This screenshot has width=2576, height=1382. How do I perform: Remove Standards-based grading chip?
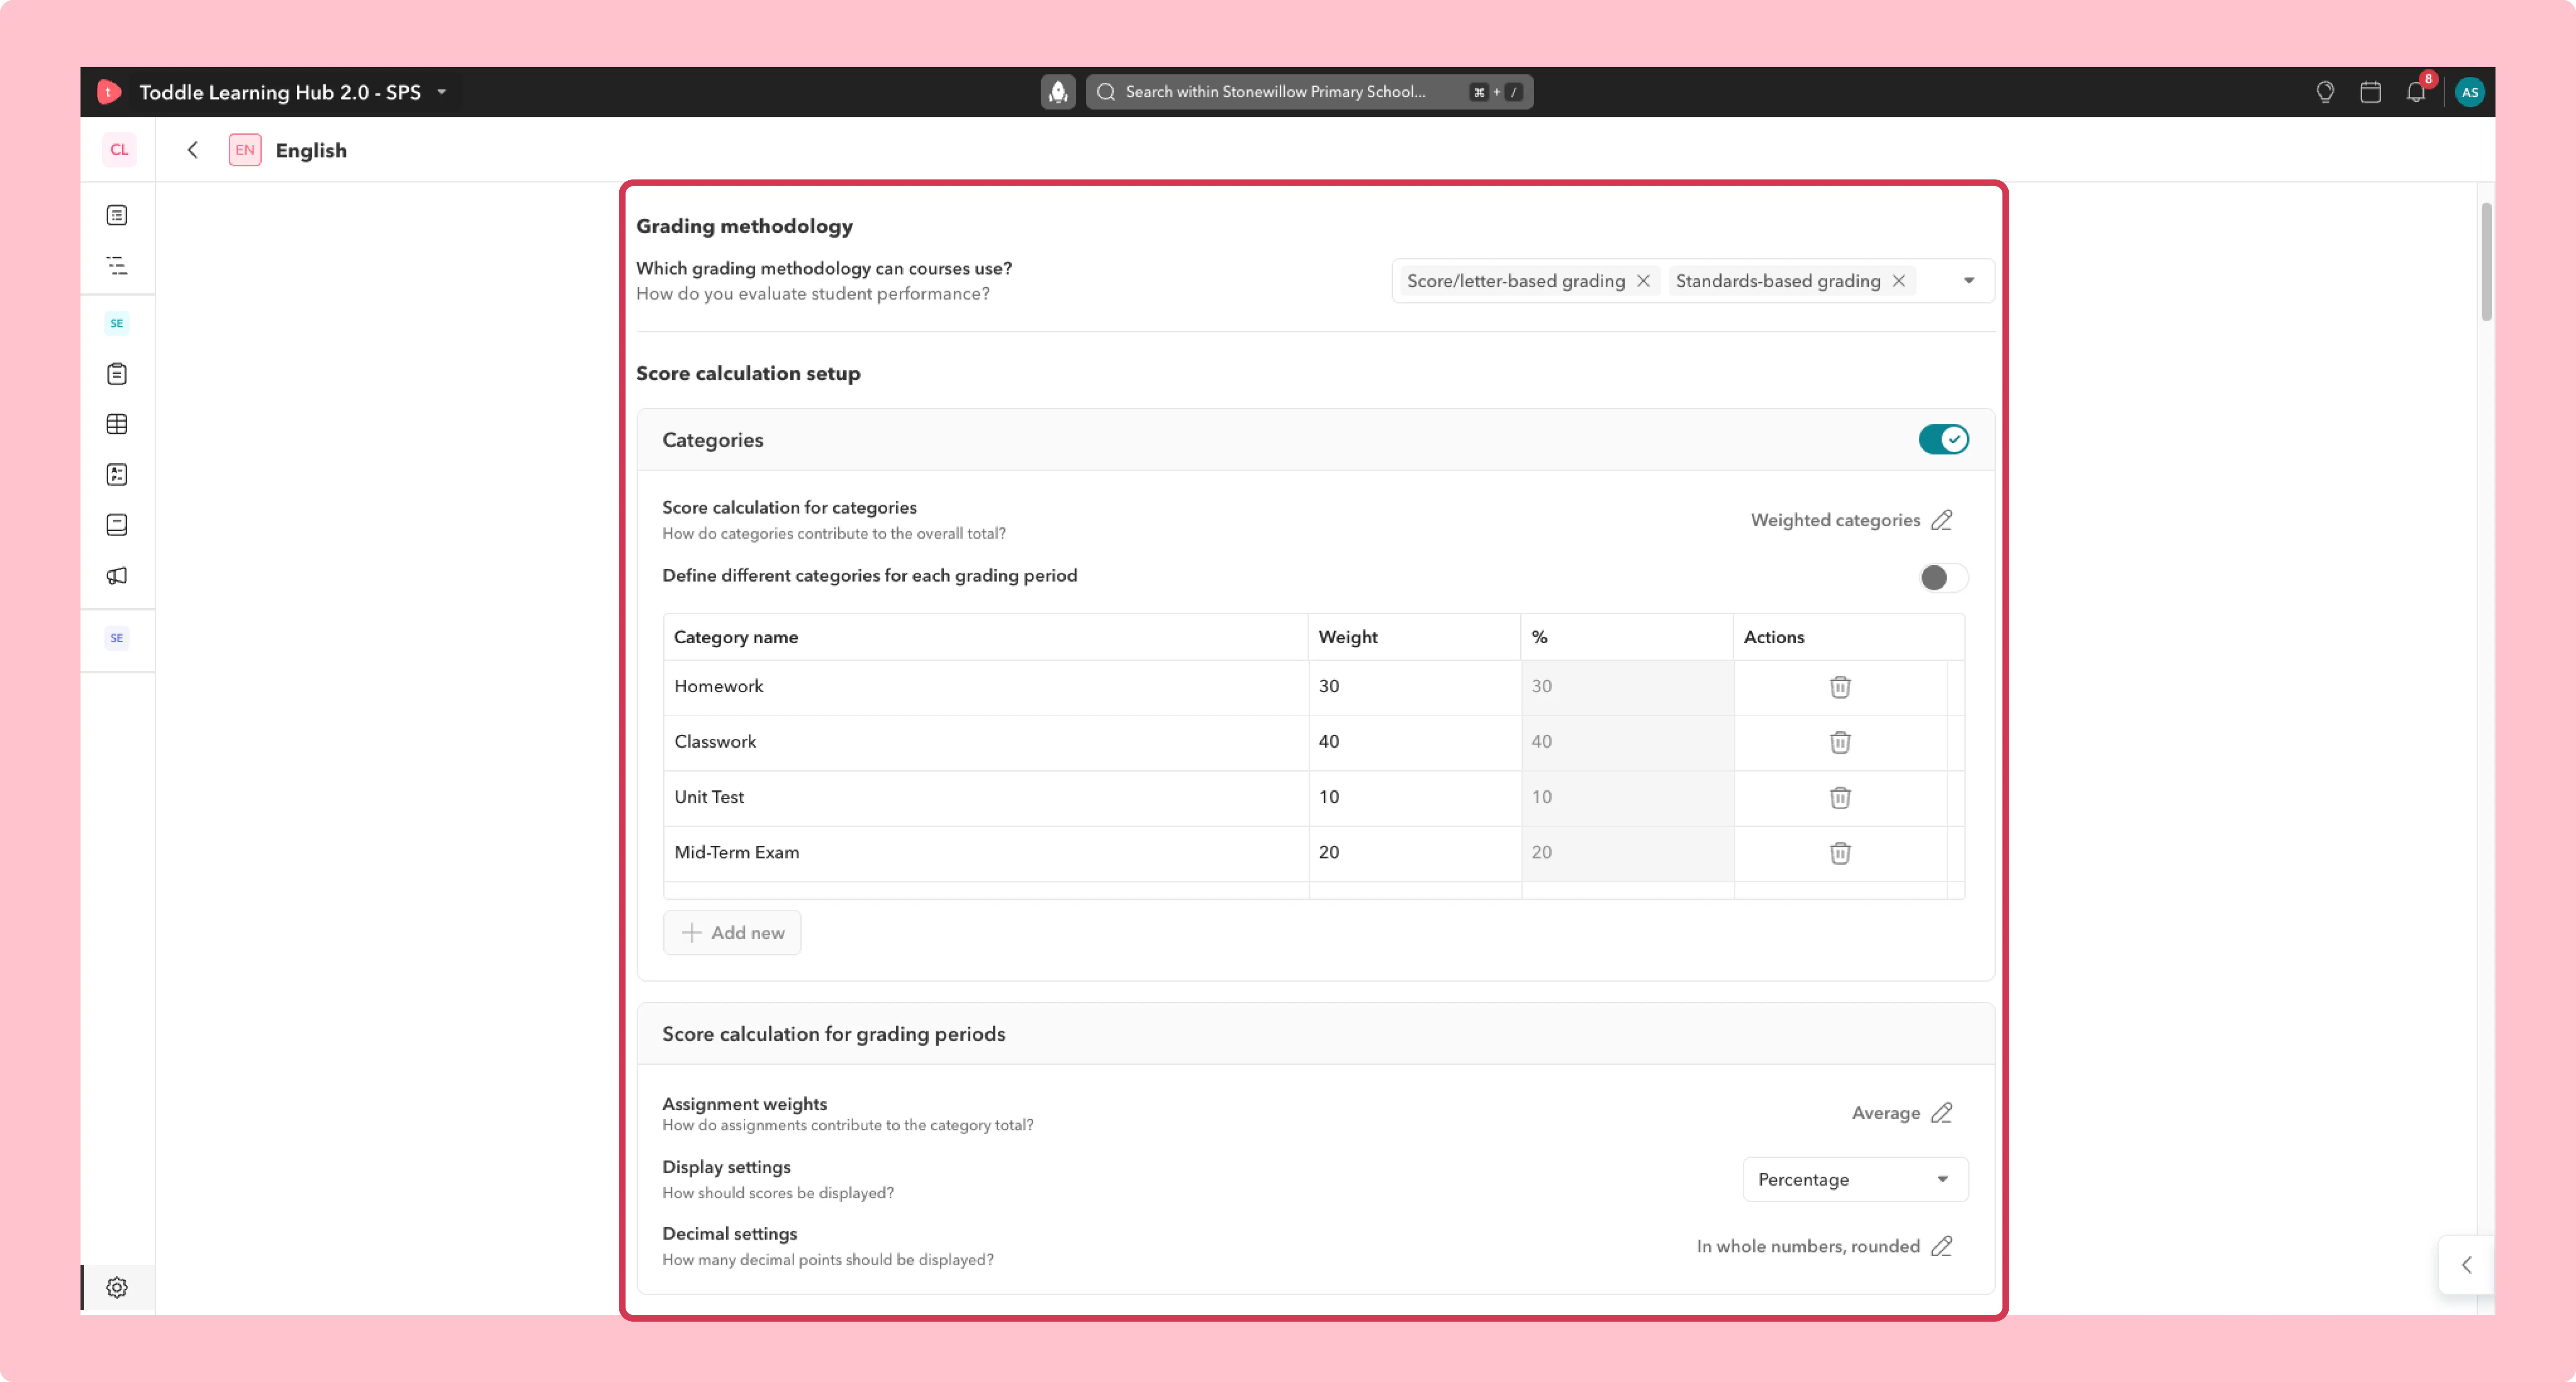(1898, 281)
